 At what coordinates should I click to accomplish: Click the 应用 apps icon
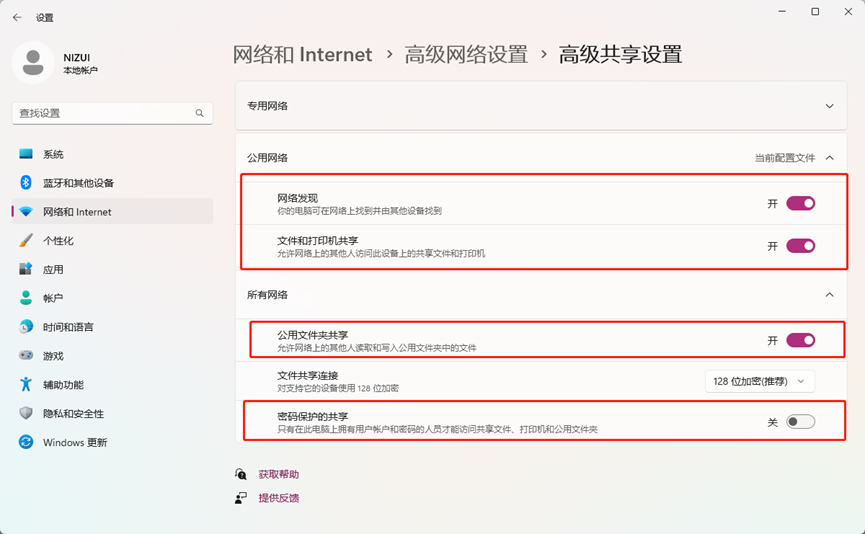pyautogui.click(x=26, y=269)
